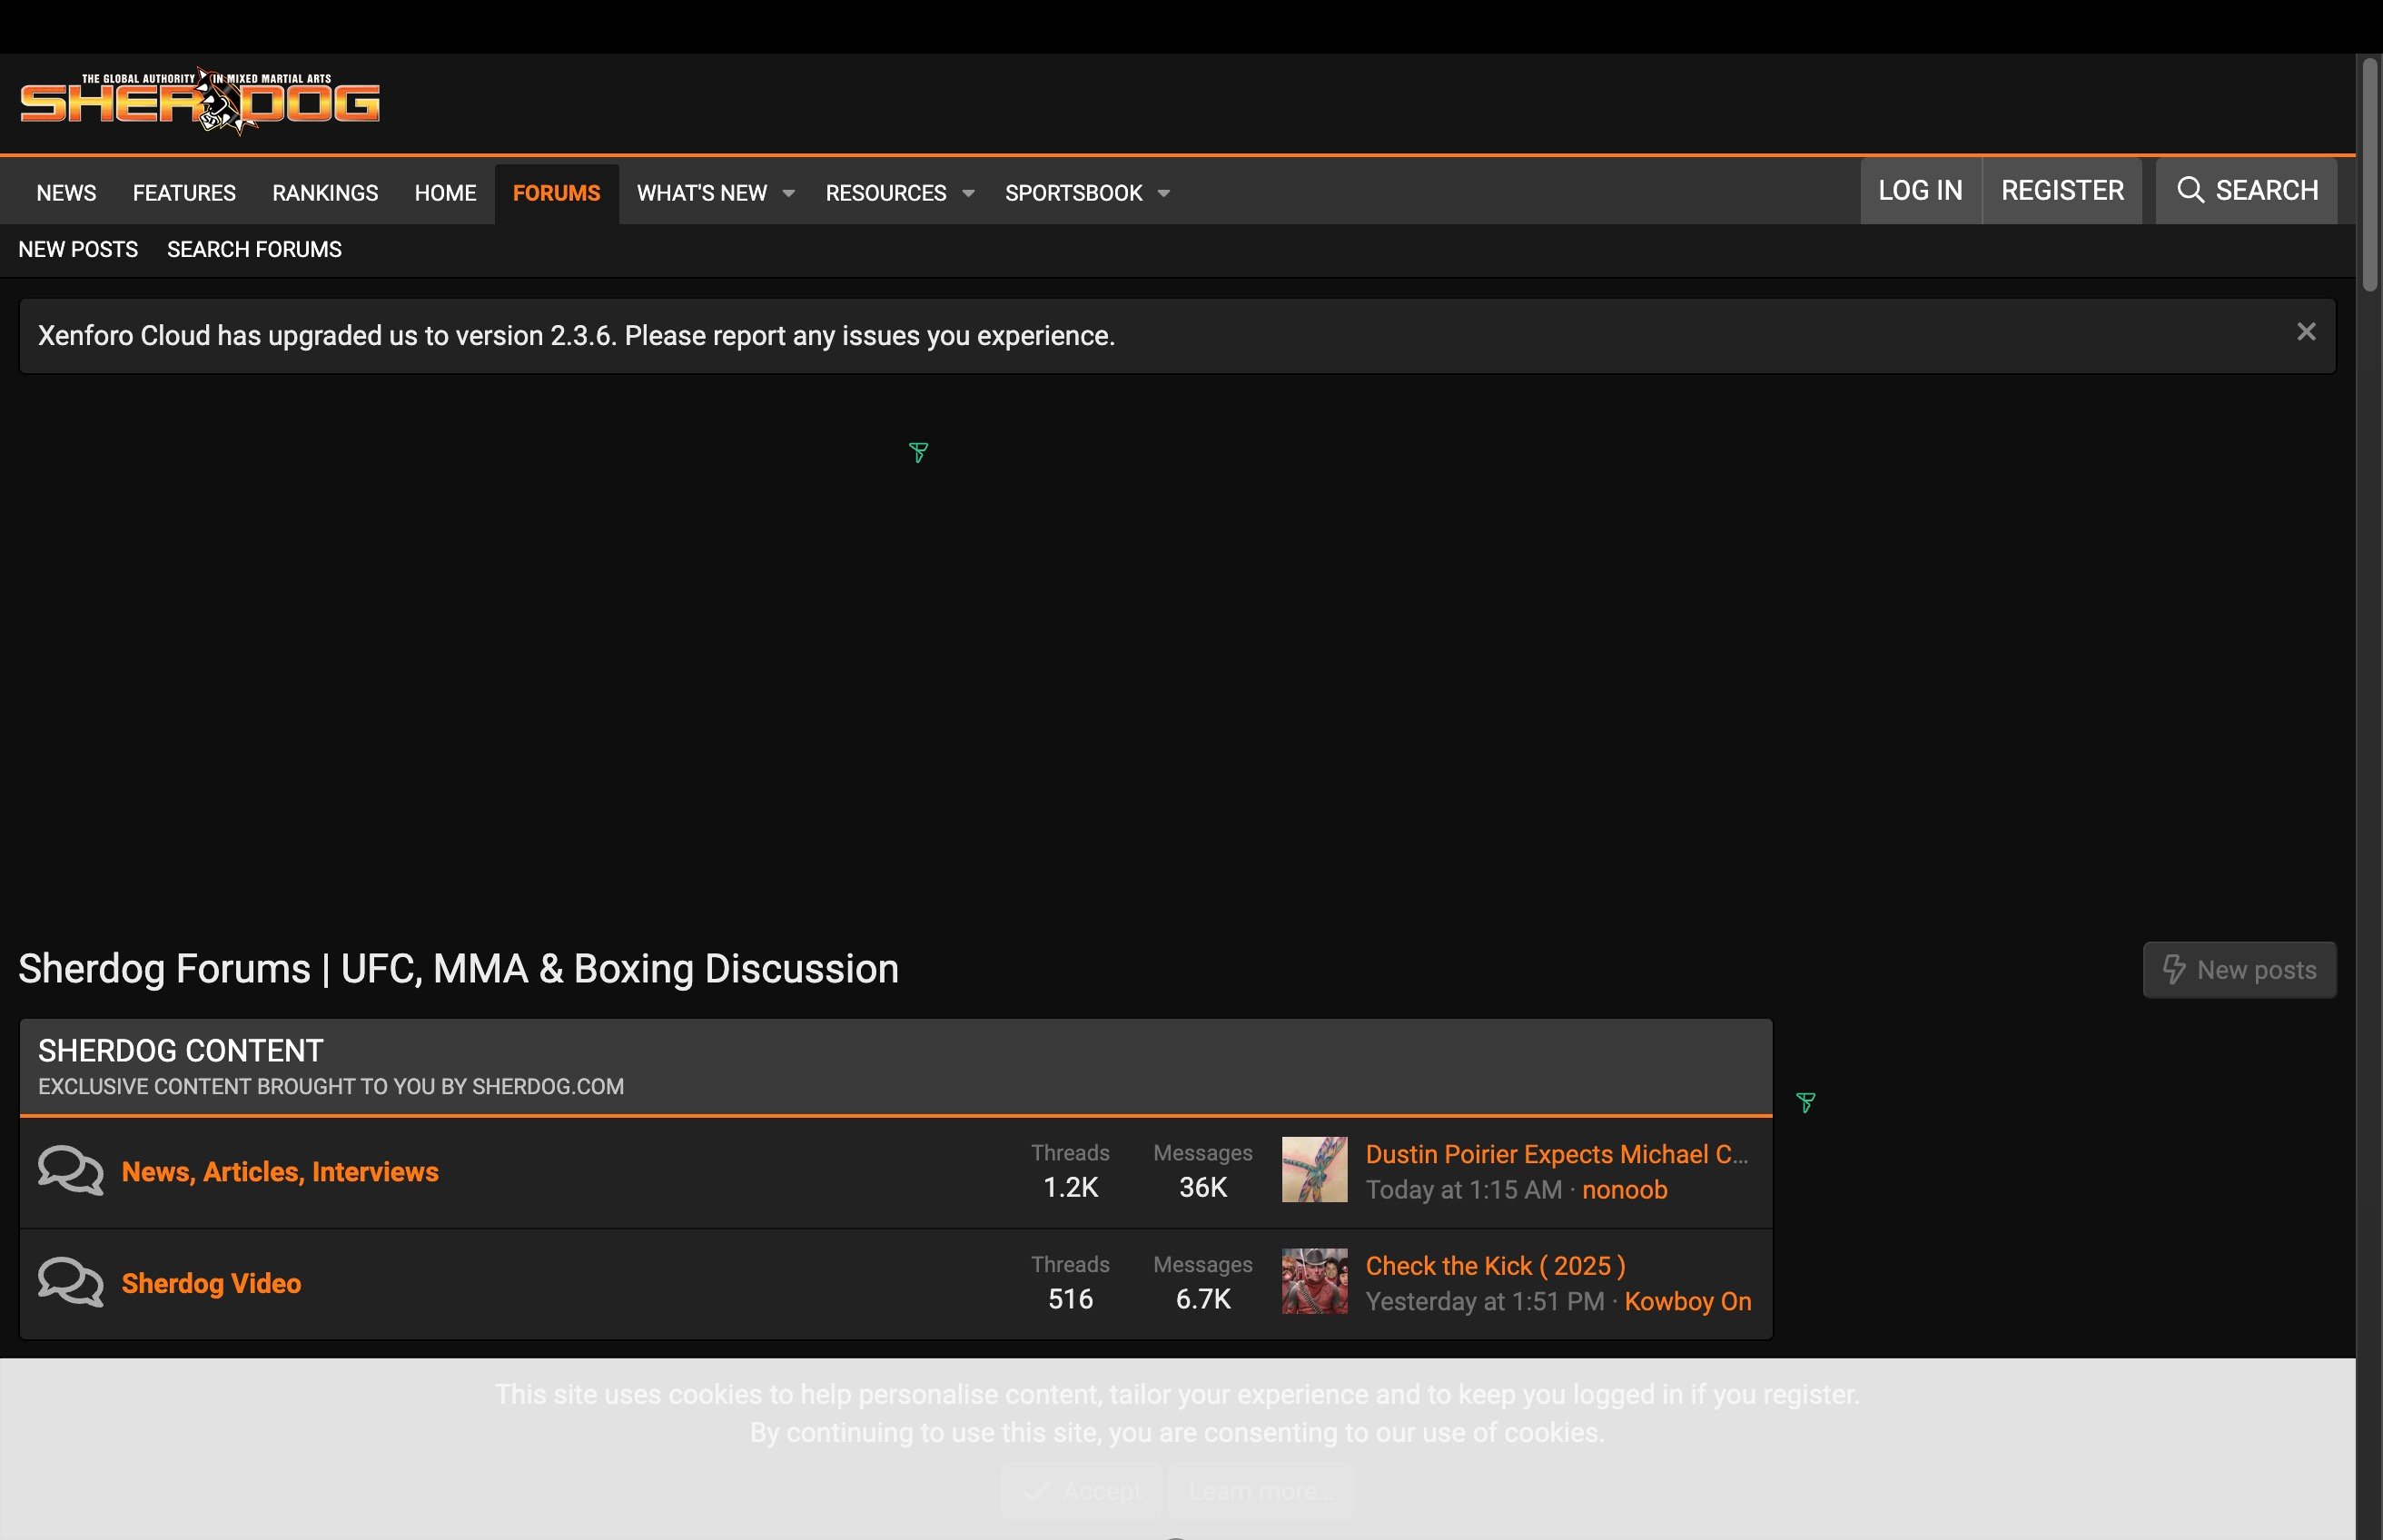Viewport: 2383px width, 1540px height.
Task: Click 'Today at 1:15 AM' timestamp
Action: click(x=1464, y=1190)
